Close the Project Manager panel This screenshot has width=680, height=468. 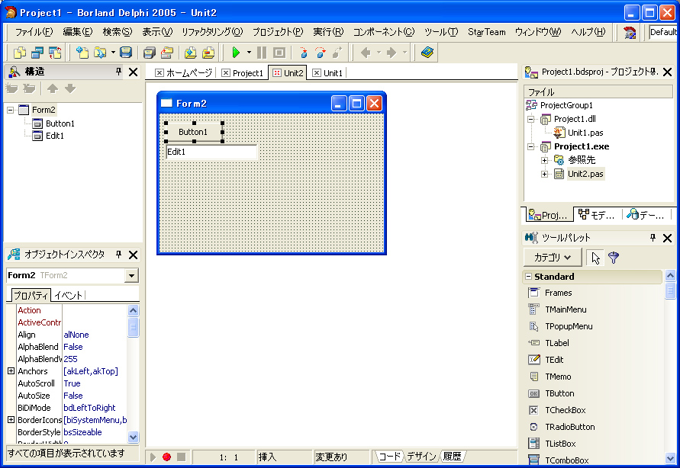[x=667, y=72]
